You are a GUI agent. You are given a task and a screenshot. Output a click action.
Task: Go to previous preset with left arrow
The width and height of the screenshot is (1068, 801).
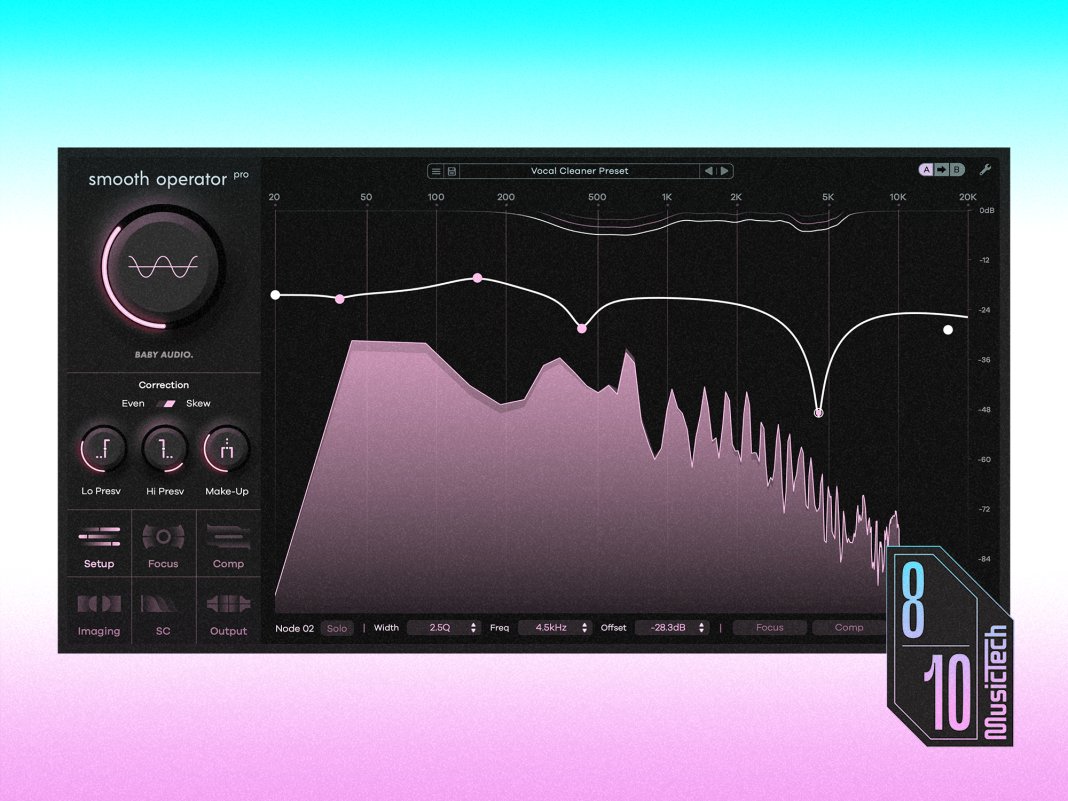click(708, 171)
